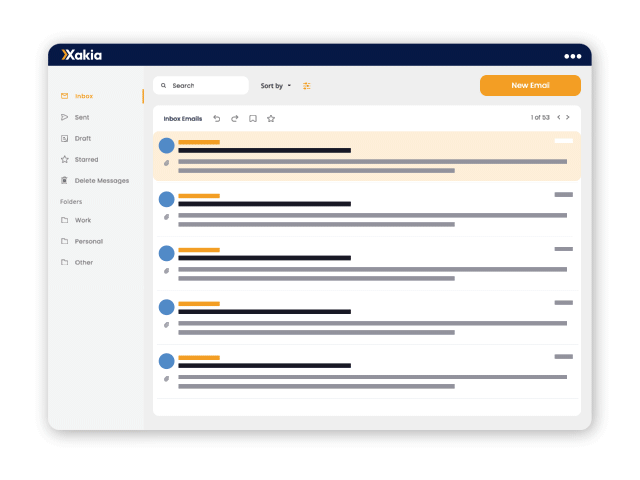640x480 pixels.
Task: Go to previous page of emails
Action: coord(559,117)
